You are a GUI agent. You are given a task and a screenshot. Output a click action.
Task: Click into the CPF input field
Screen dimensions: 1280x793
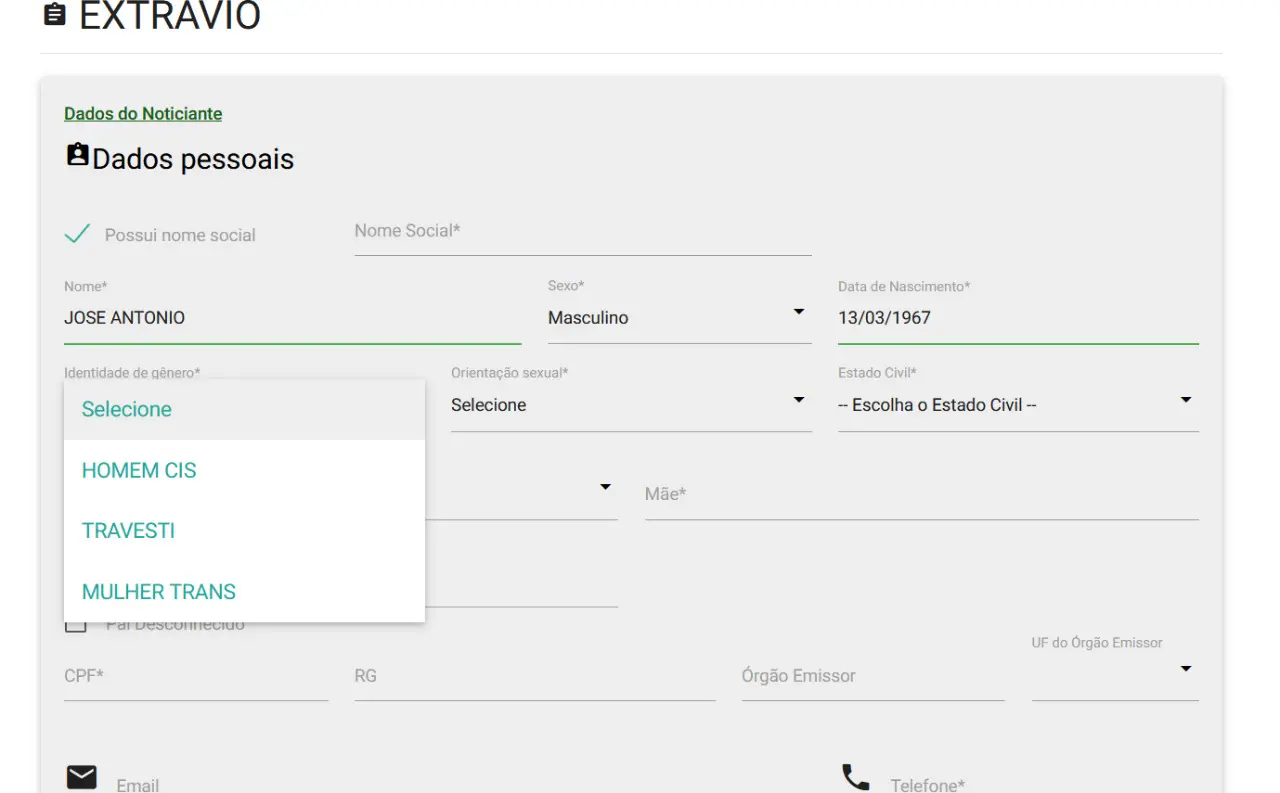195,676
